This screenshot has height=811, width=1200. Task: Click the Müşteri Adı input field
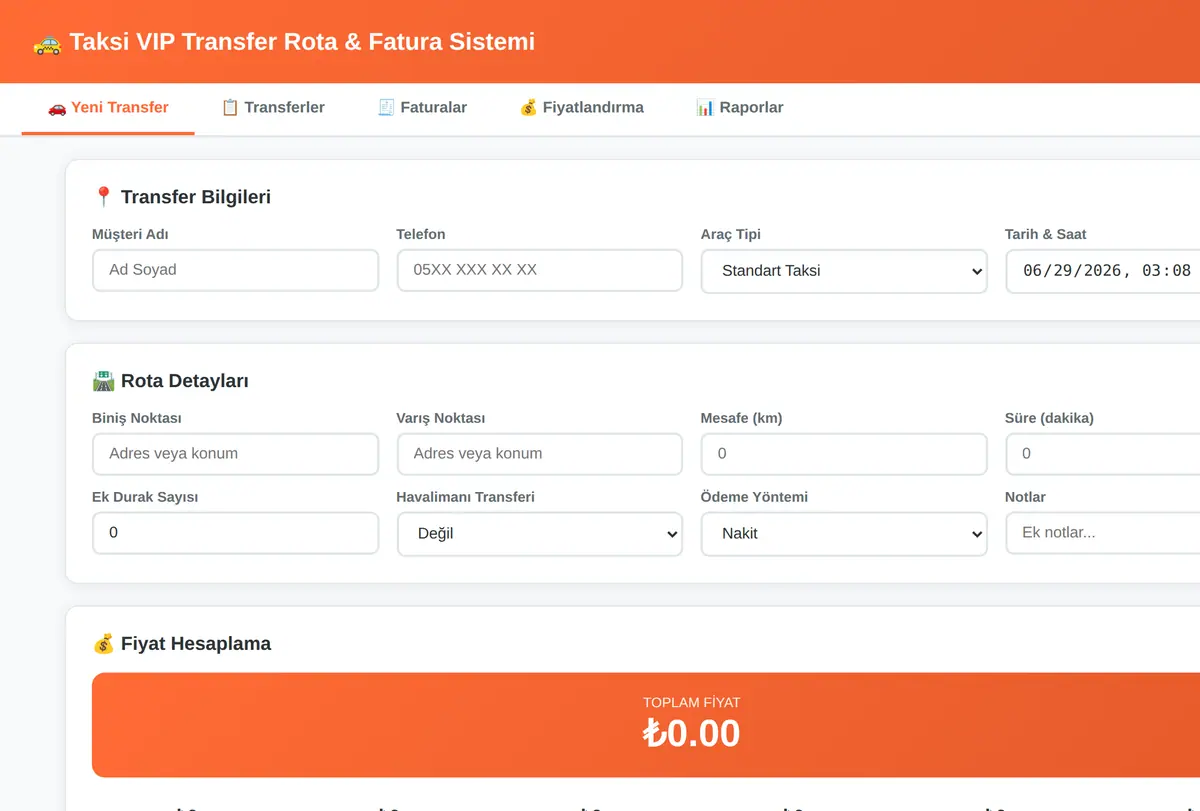[236, 270]
